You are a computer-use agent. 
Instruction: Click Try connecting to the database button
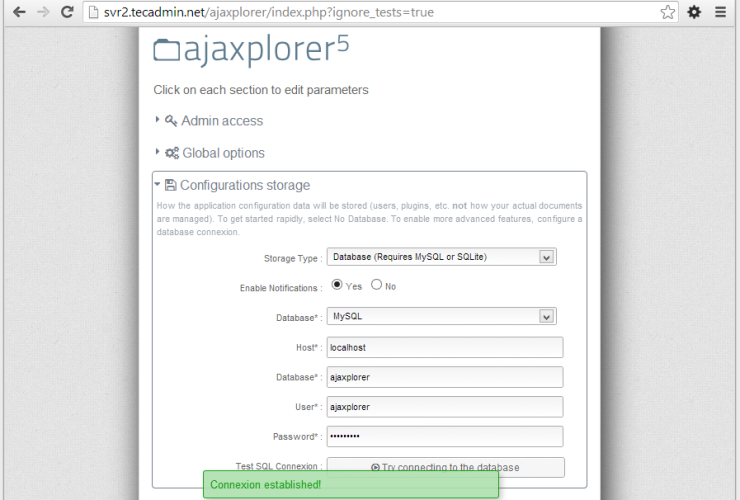445,467
